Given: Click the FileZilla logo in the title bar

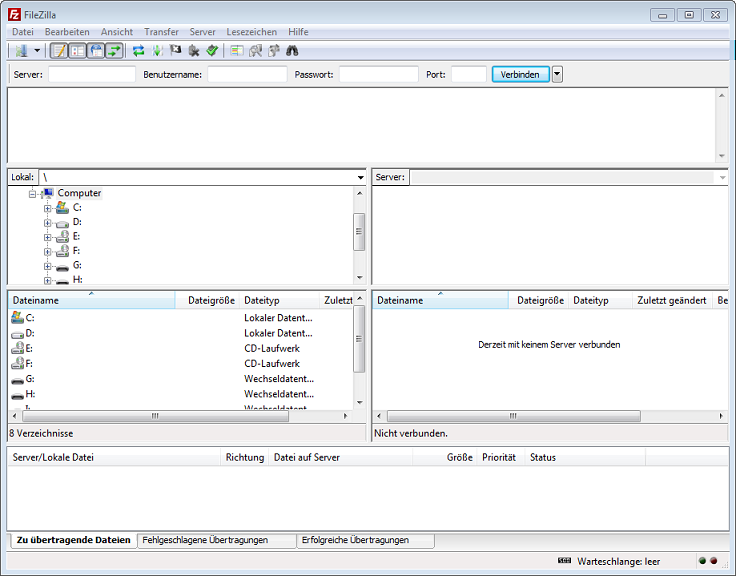Looking at the screenshot, I should (x=15, y=15).
